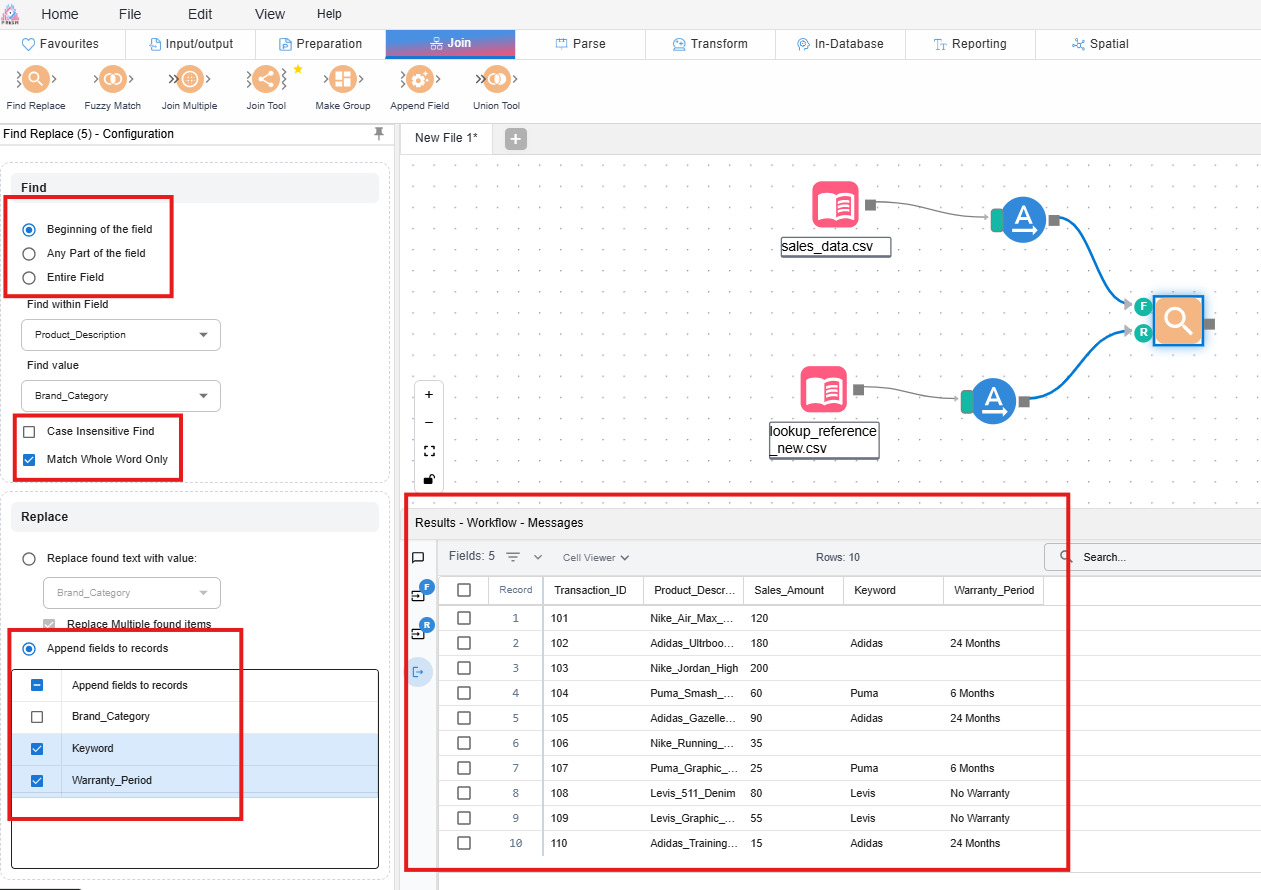
Task: Uncheck Match Whole Word Only
Action: point(29,460)
